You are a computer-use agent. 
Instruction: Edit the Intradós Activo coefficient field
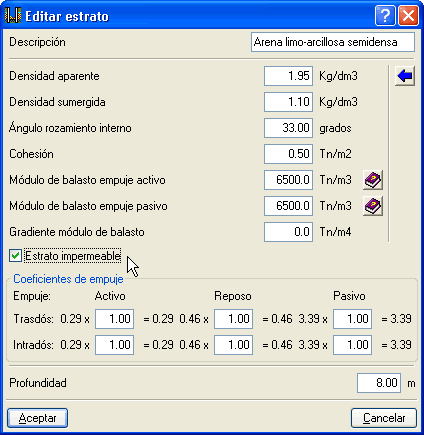[x=115, y=345]
